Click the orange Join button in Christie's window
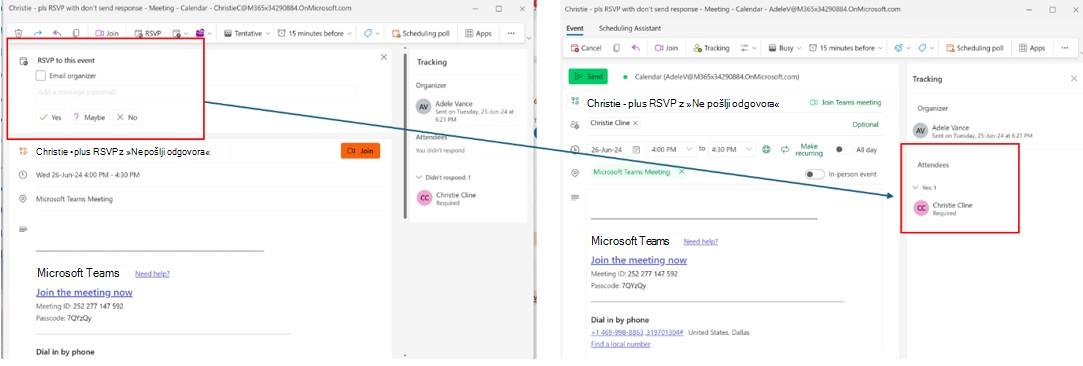 pos(360,151)
